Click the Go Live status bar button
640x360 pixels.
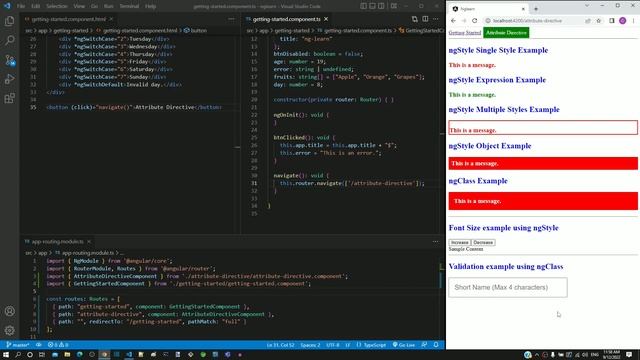point(404,345)
